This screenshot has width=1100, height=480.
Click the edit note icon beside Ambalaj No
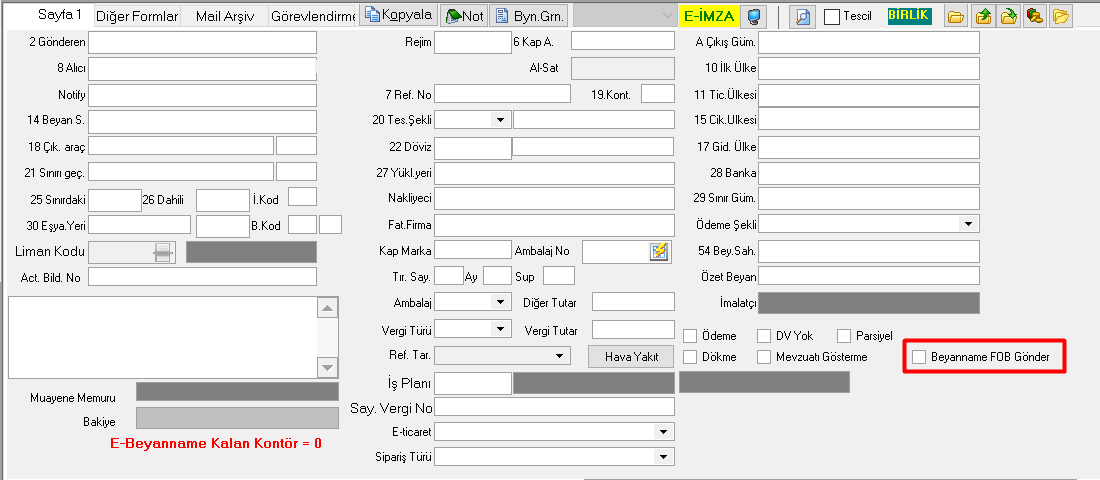click(x=660, y=251)
